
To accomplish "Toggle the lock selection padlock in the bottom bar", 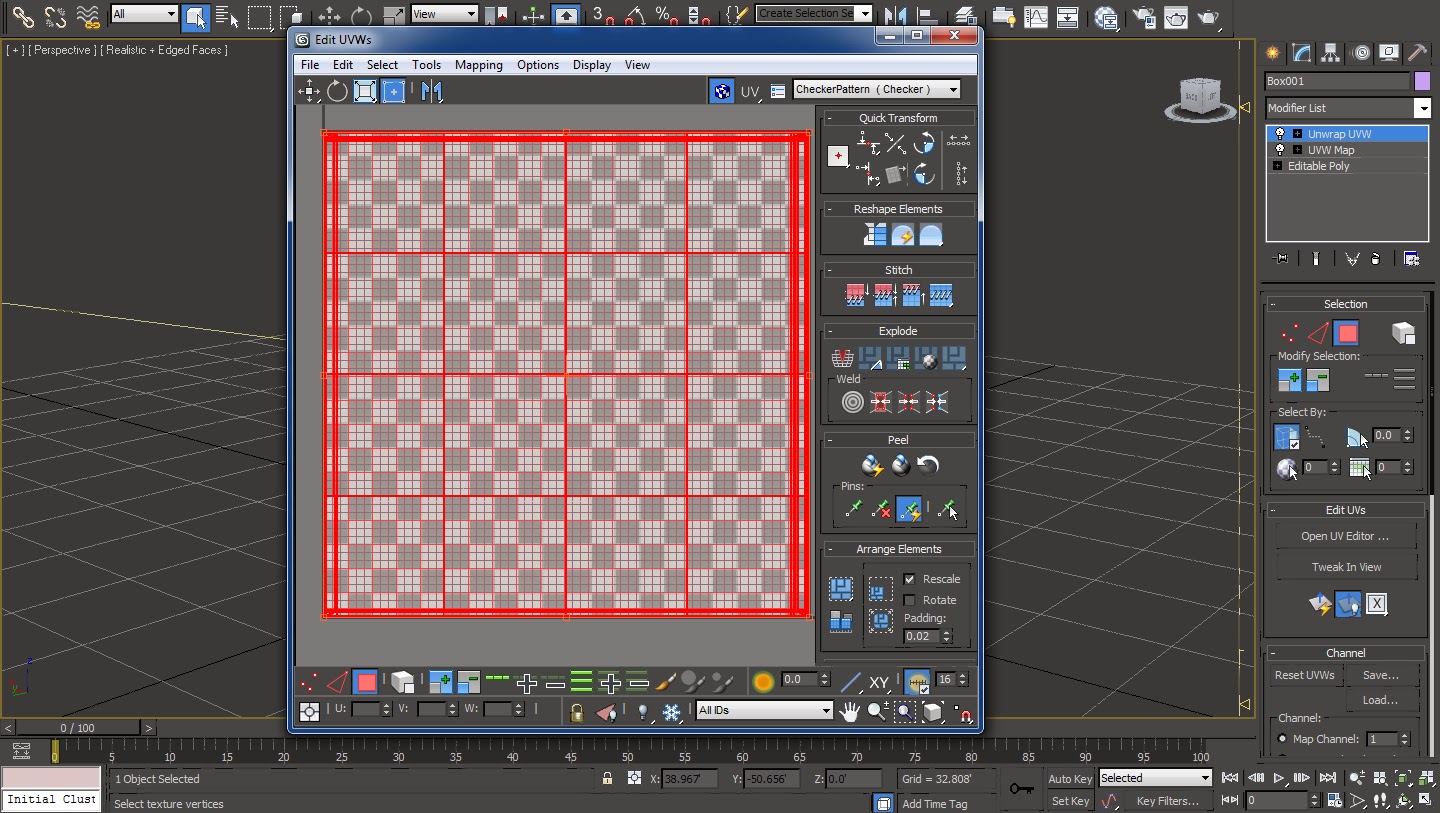I will pos(576,712).
